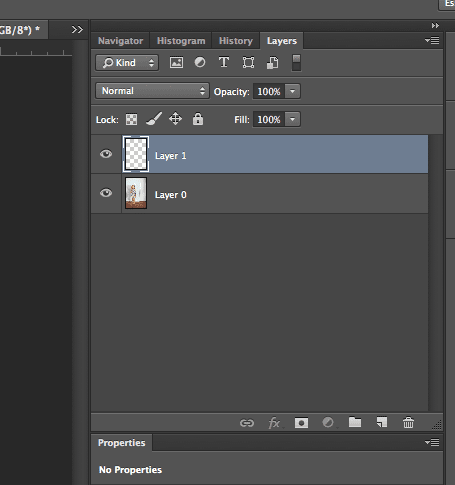
Task: Open the Kind filter type dropdown
Action: pyautogui.click(x=127, y=63)
